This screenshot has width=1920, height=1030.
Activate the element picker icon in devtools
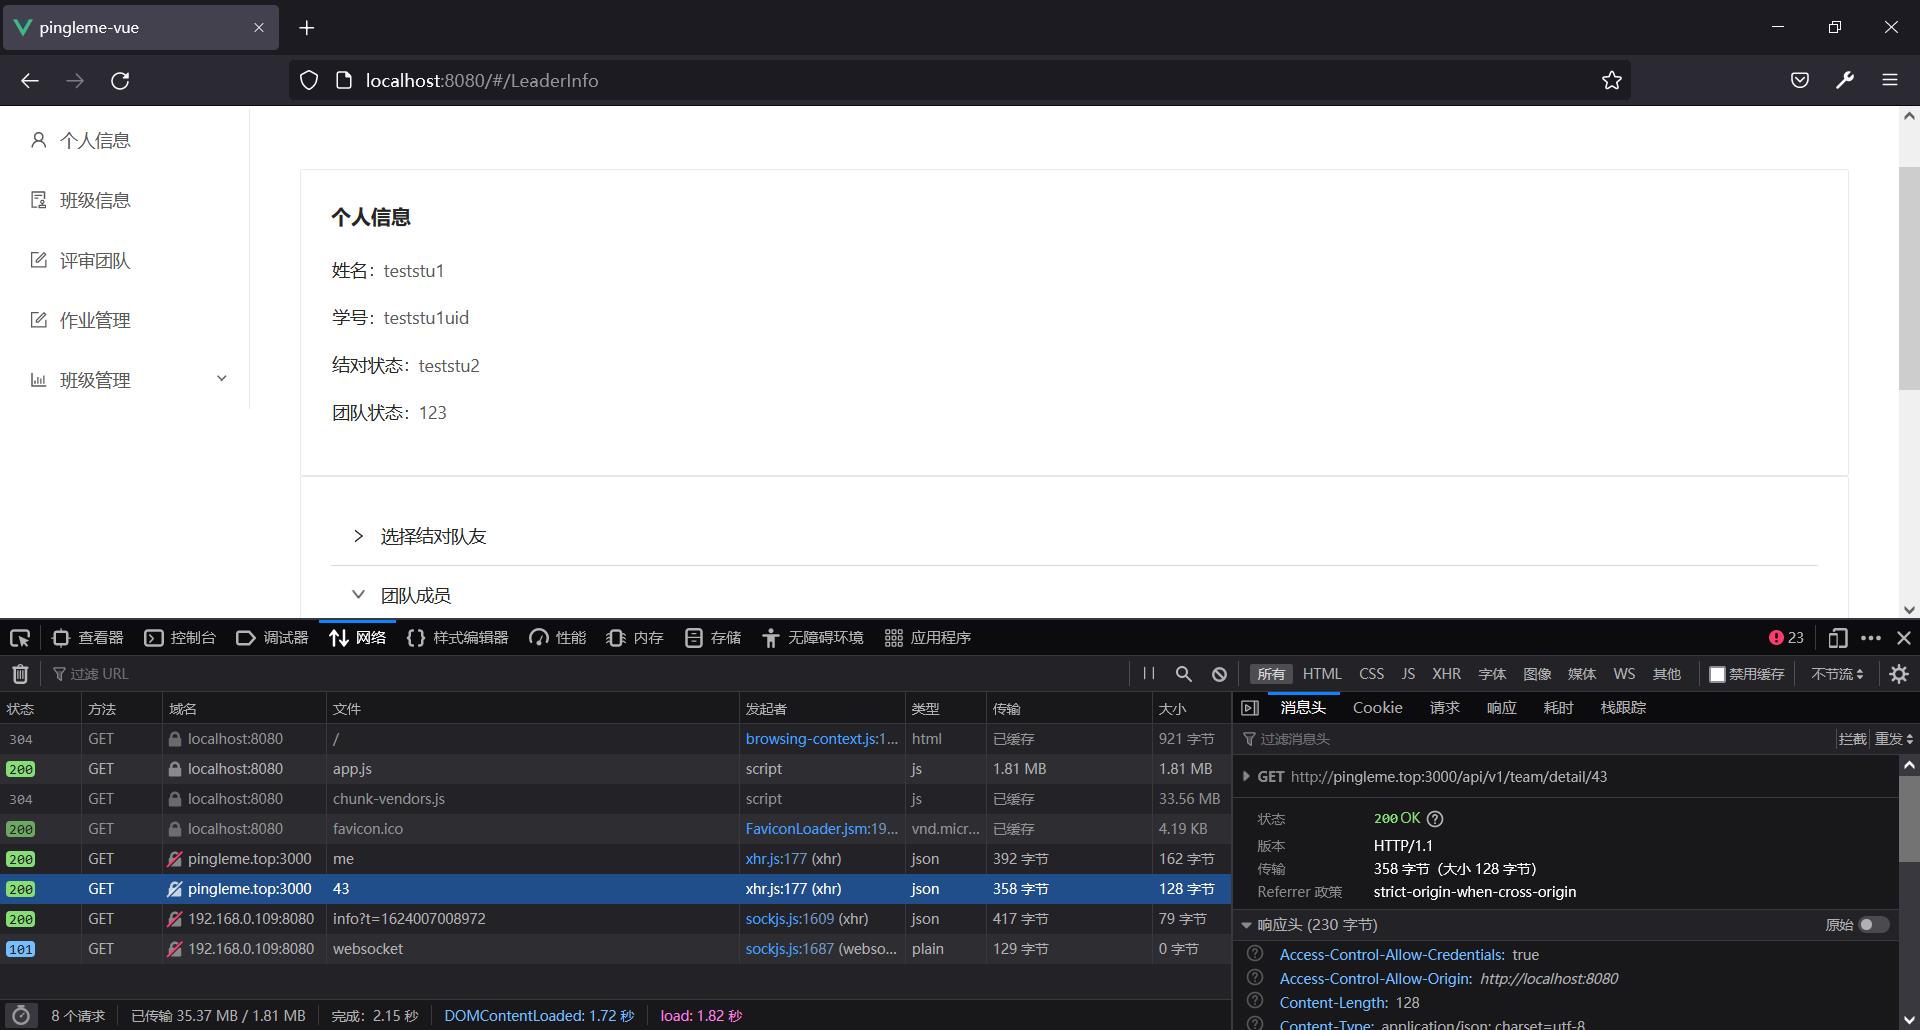pos(20,638)
